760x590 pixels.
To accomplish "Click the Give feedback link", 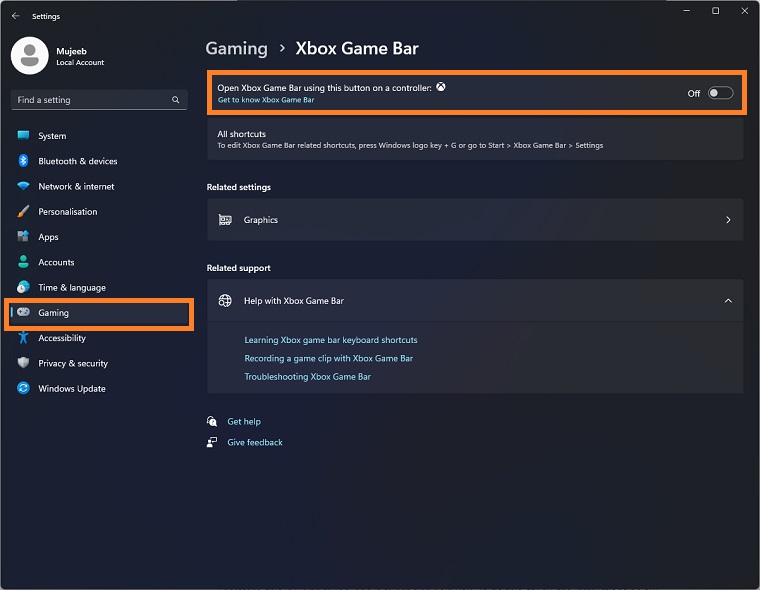I will 255,442.
